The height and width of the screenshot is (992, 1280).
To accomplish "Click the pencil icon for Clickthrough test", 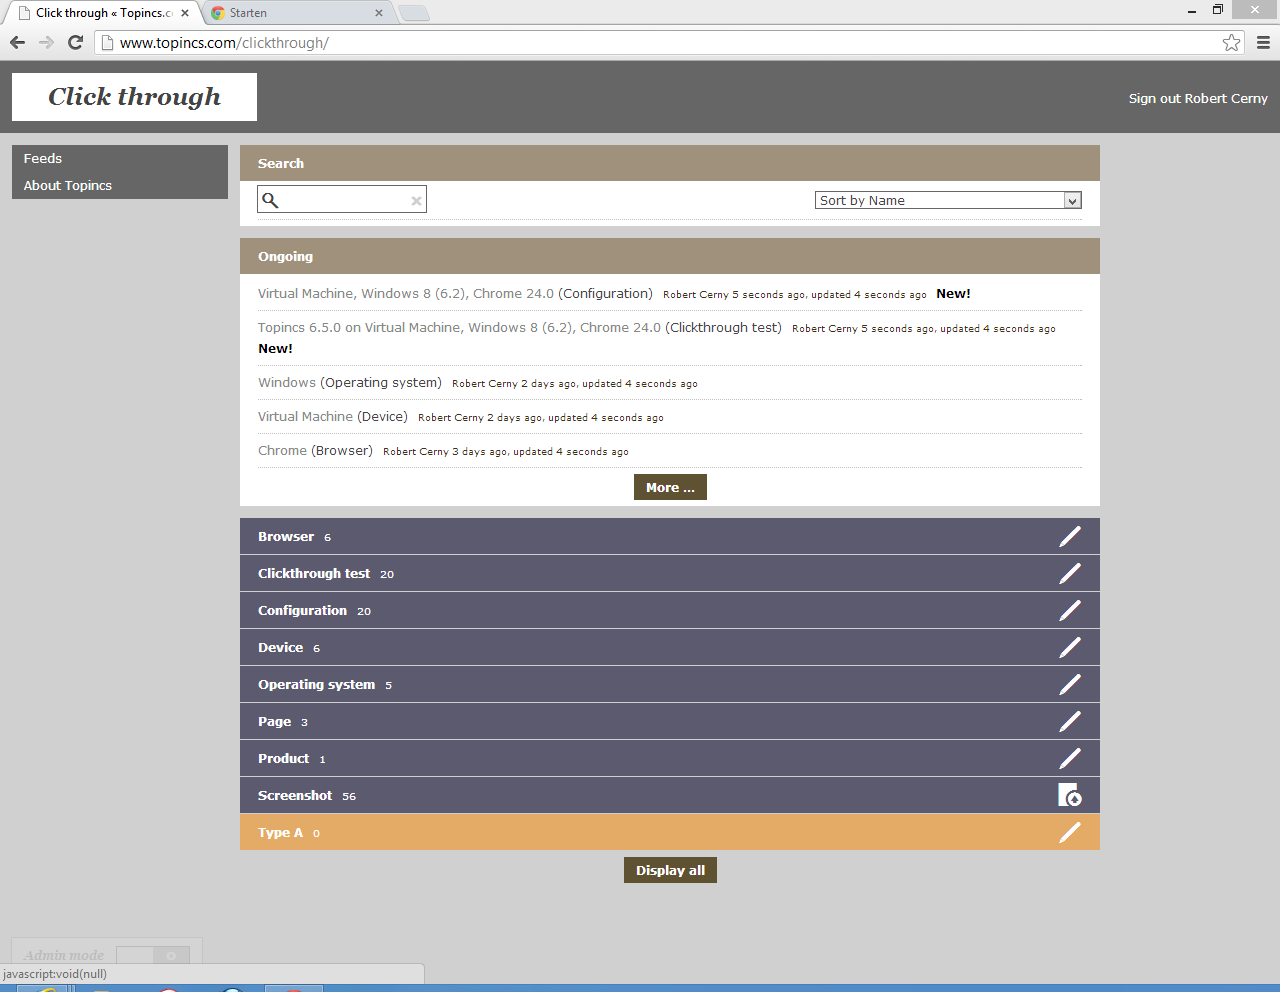I will (1070, 574).
